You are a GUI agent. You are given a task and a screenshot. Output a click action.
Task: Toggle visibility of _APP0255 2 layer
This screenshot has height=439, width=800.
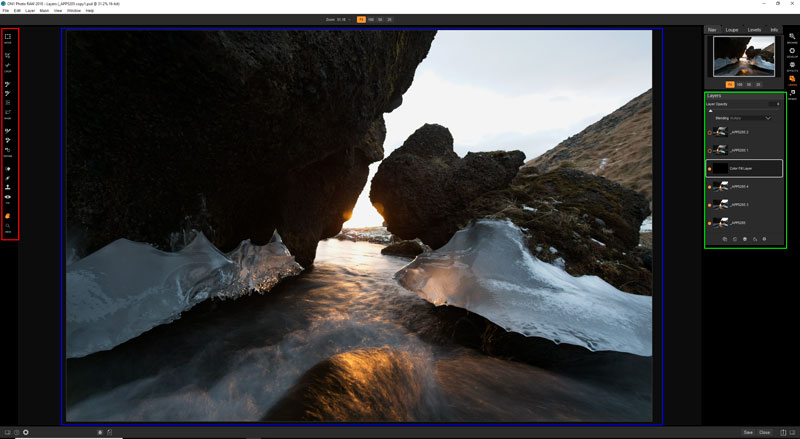(709, 133)
